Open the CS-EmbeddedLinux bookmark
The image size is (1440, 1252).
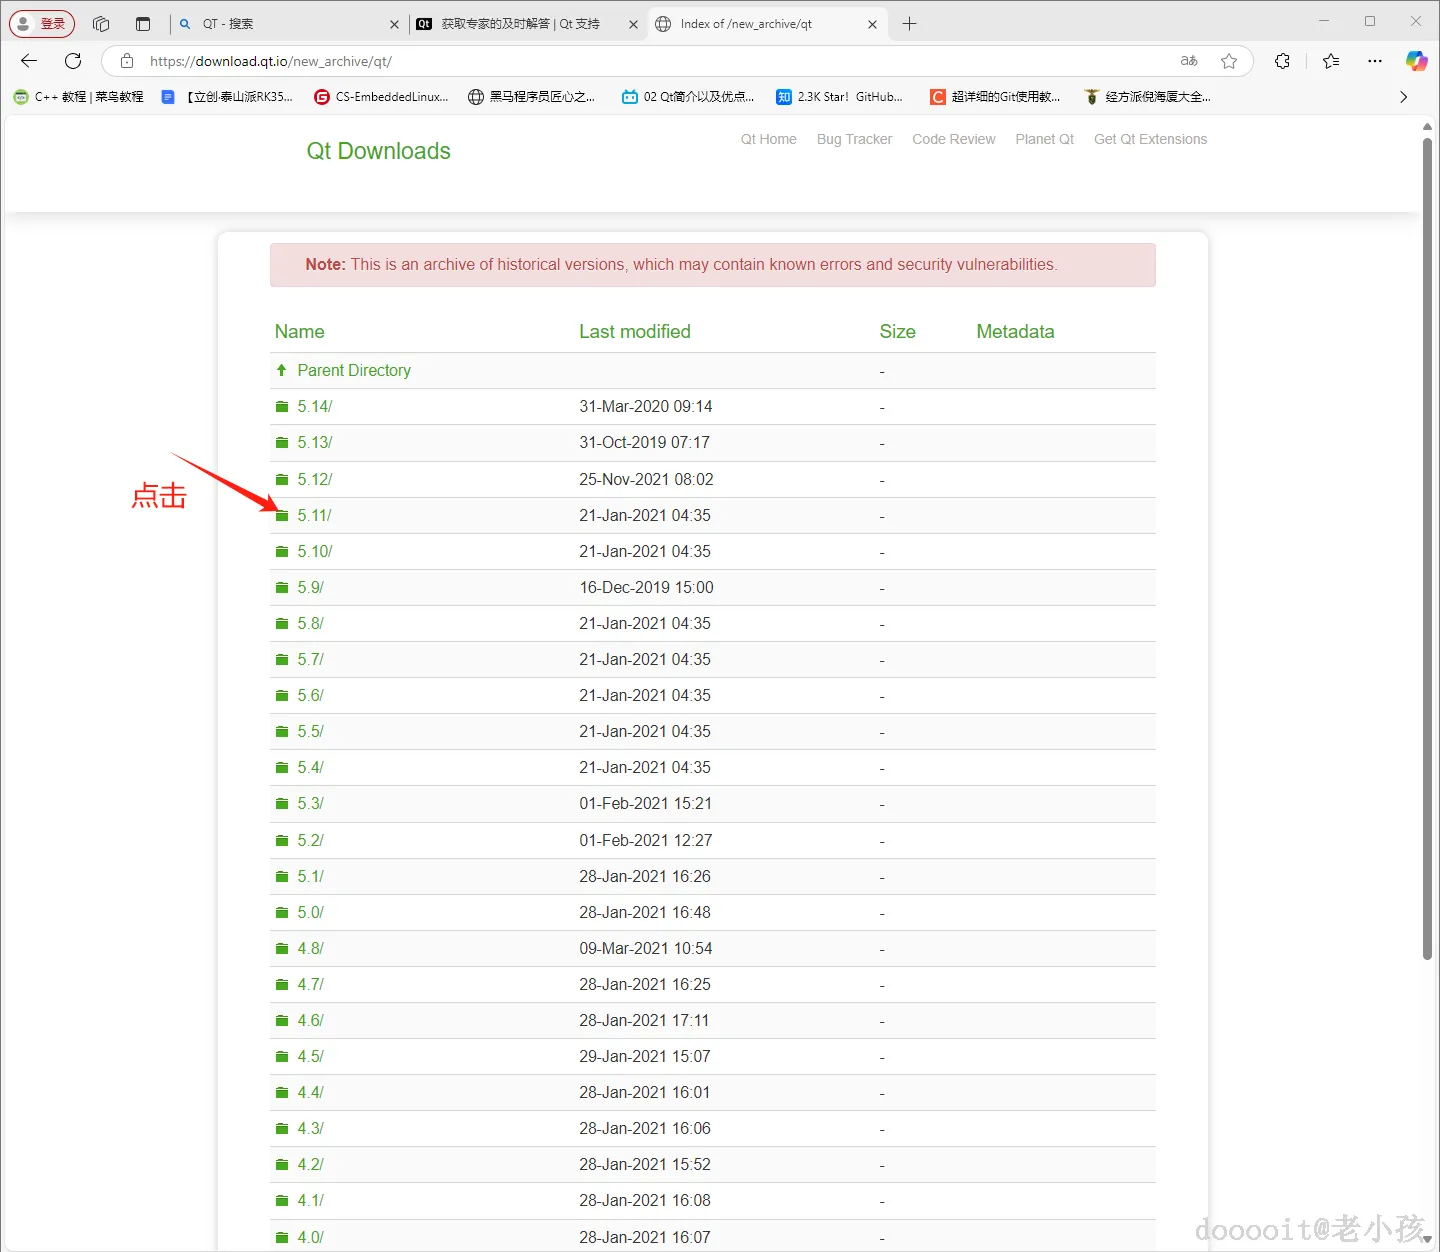[381, 97]
